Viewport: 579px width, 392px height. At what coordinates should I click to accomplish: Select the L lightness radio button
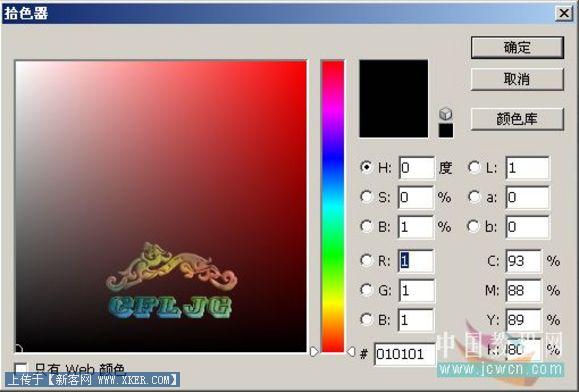tap(474, 167)
